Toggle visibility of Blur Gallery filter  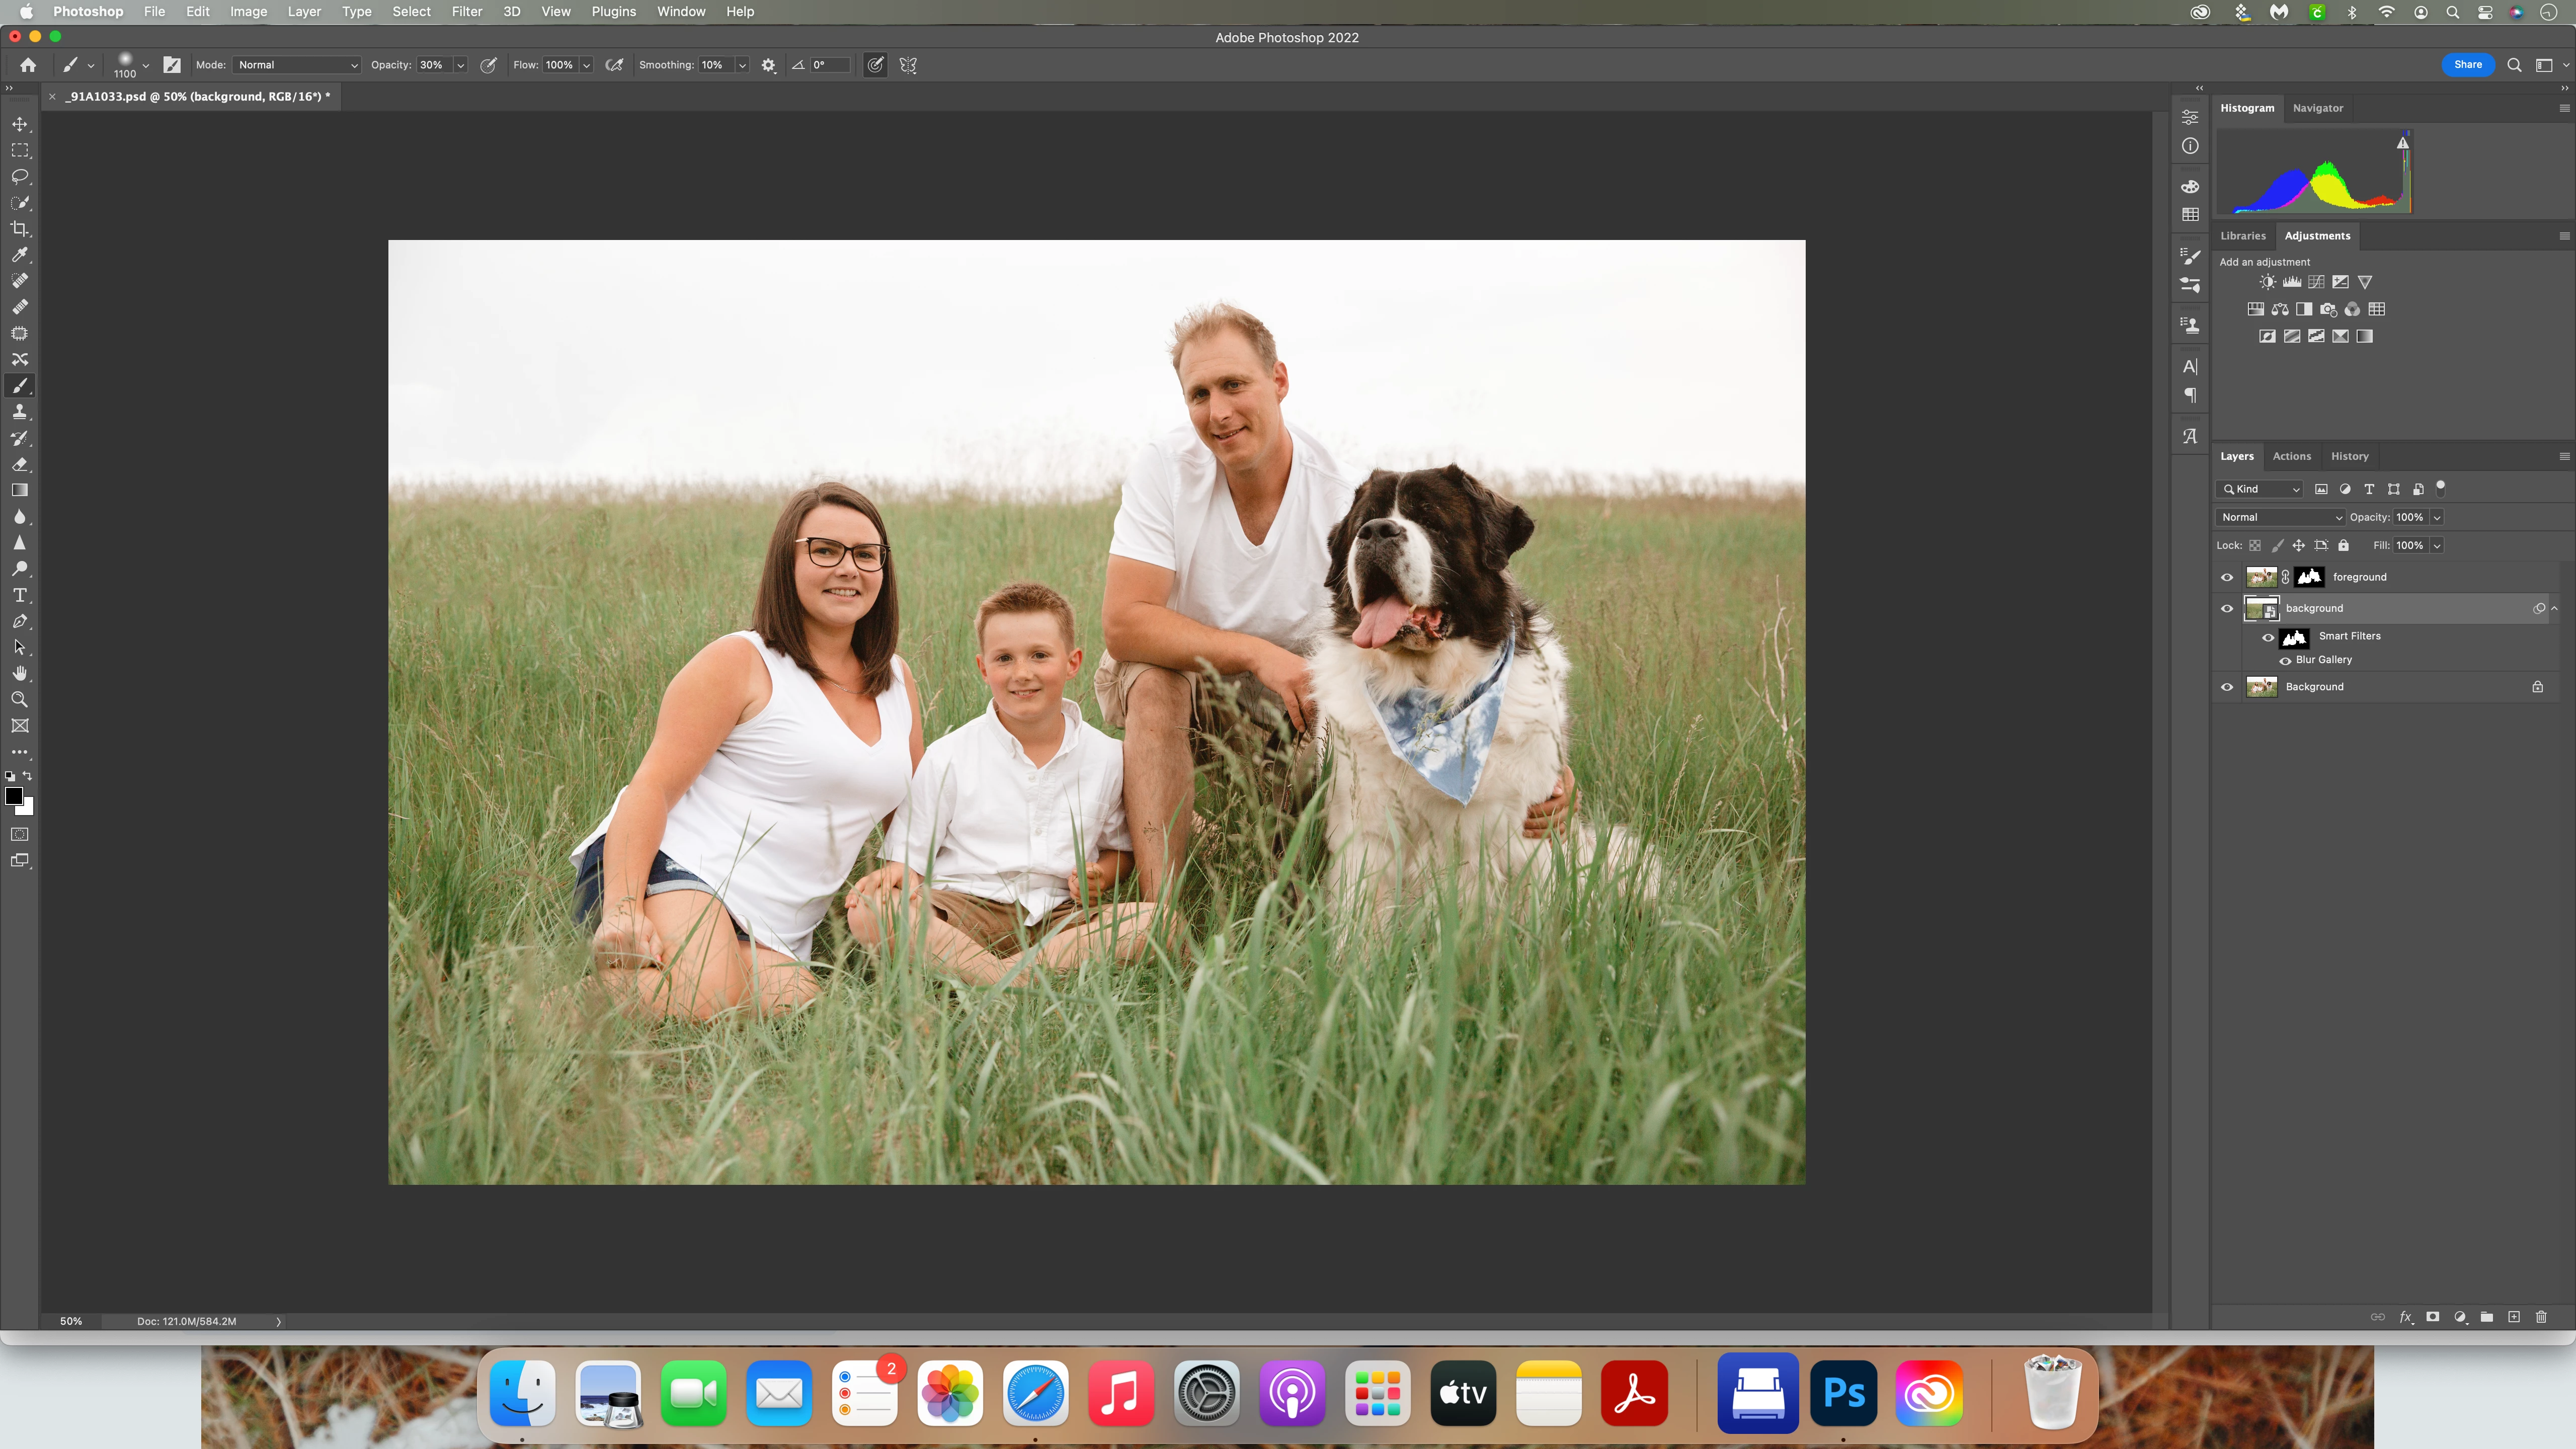(2285, 660)
